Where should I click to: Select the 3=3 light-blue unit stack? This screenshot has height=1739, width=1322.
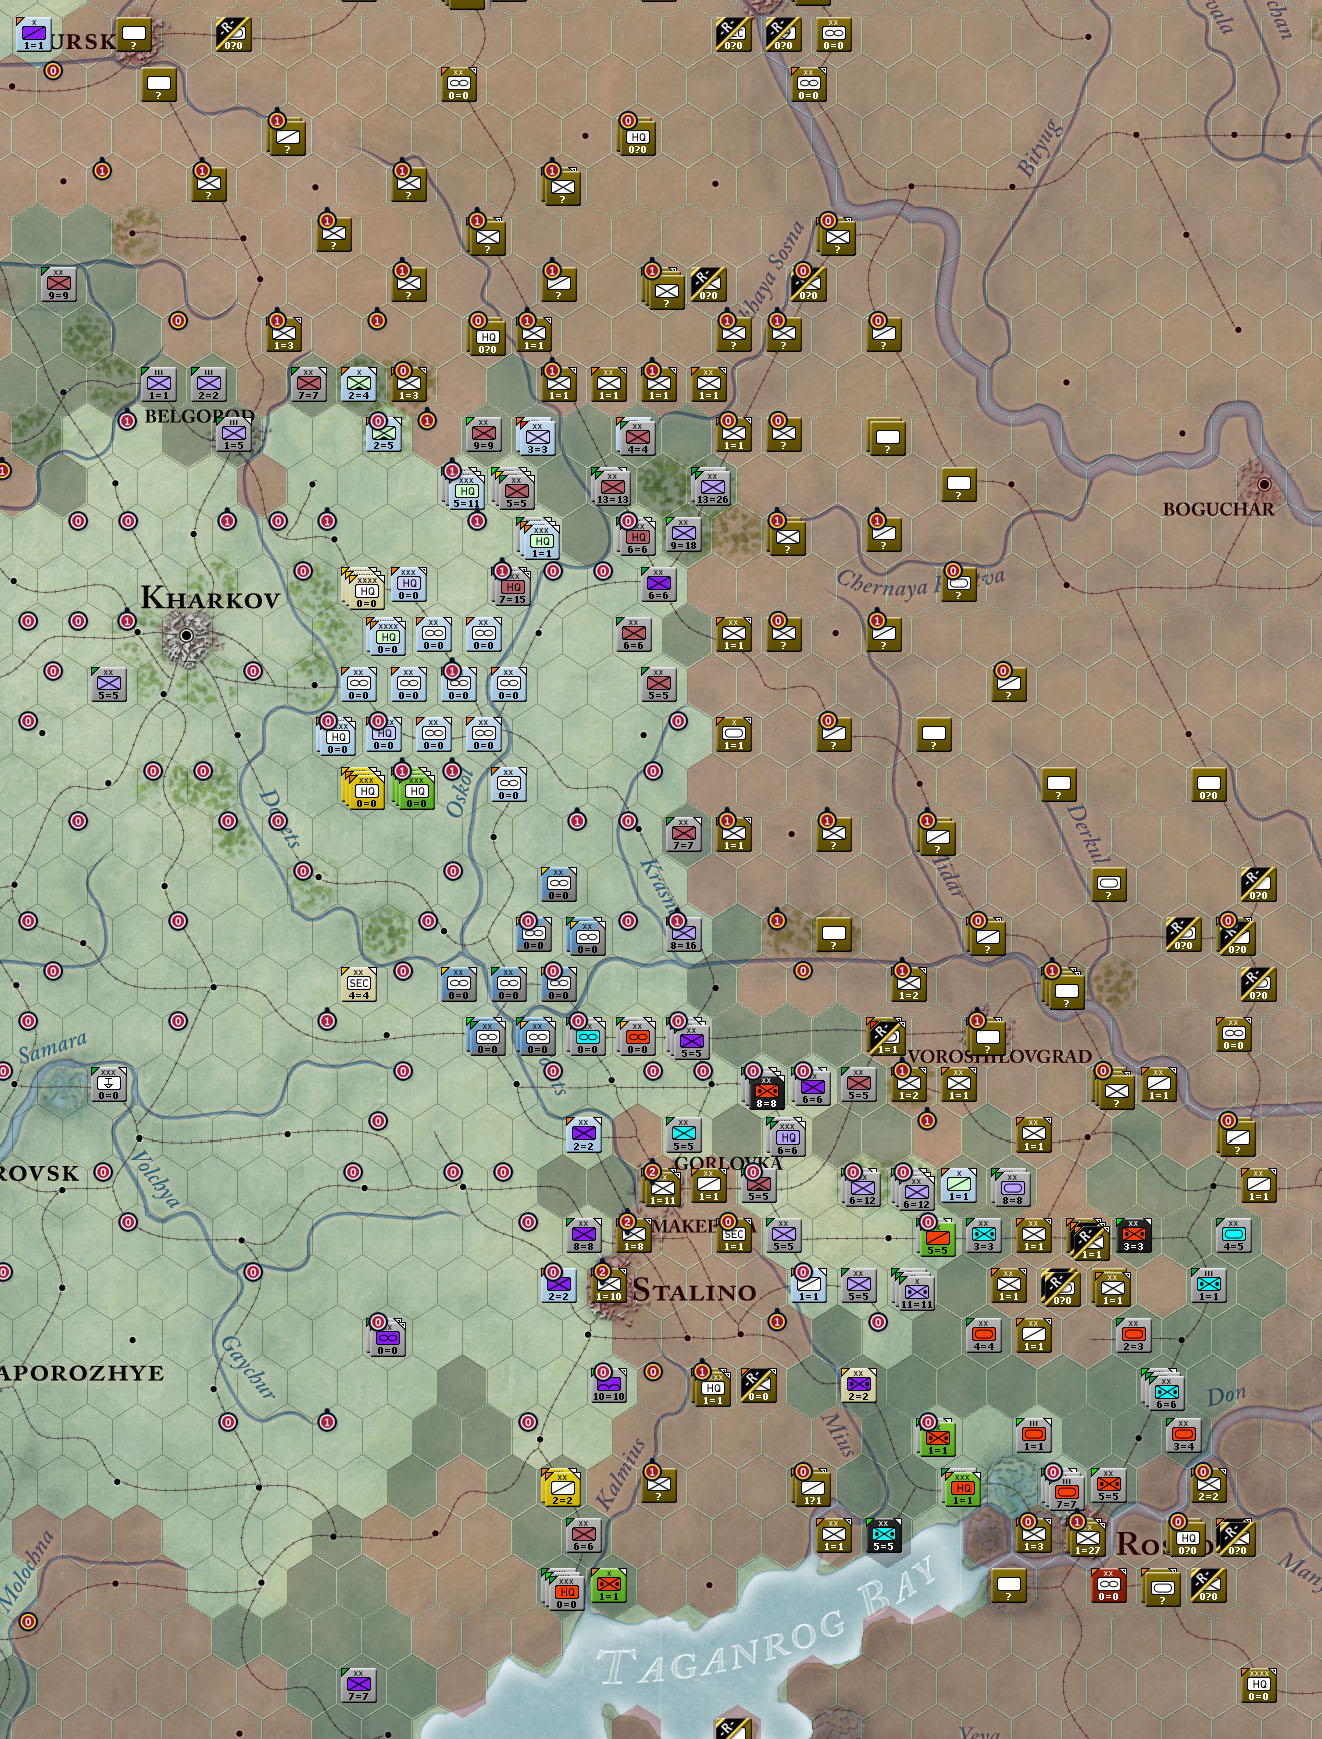click(536, 437)
